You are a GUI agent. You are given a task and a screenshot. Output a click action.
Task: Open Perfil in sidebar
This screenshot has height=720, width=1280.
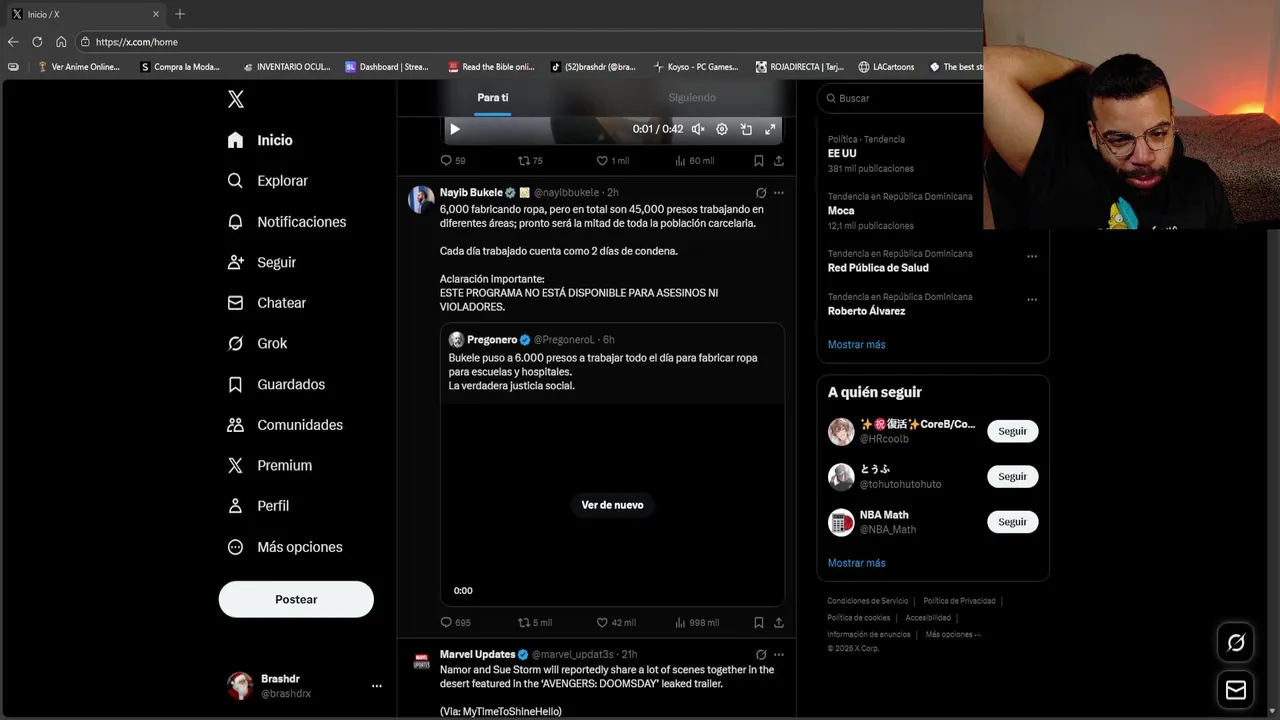click(258, 506)
